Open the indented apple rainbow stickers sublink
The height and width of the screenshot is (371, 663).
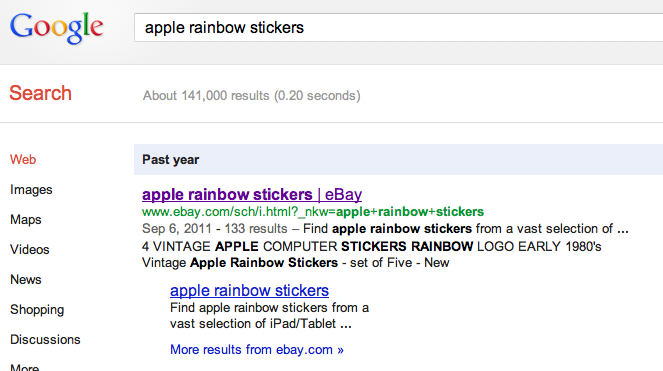click(x=249, y=291)
